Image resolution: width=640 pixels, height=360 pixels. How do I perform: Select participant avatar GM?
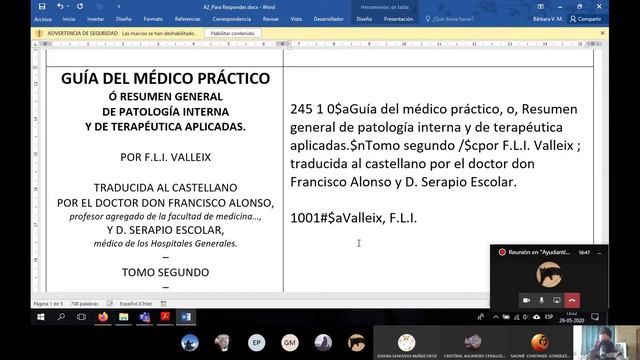[290, 342]
